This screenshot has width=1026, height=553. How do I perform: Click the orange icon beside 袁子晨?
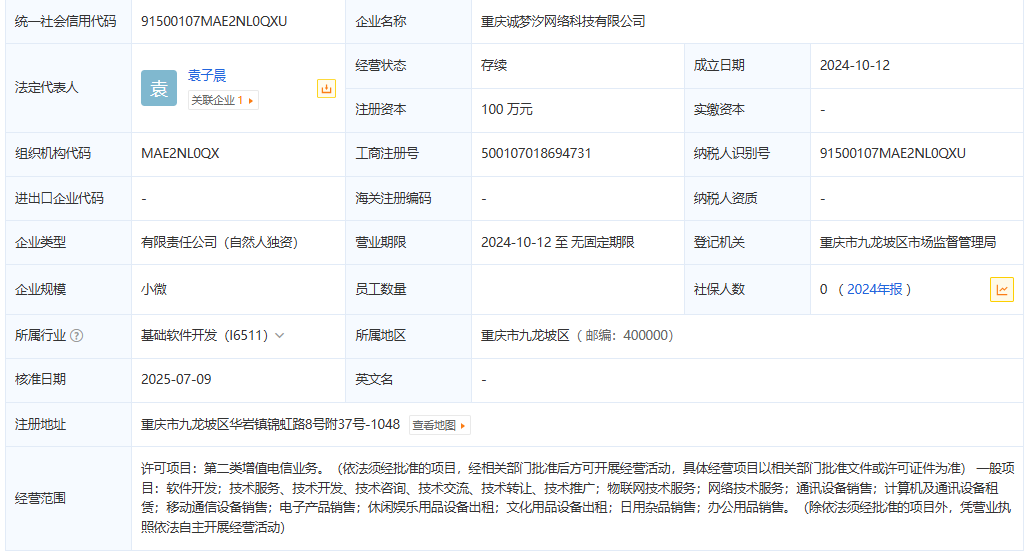(x=326, y=88)
